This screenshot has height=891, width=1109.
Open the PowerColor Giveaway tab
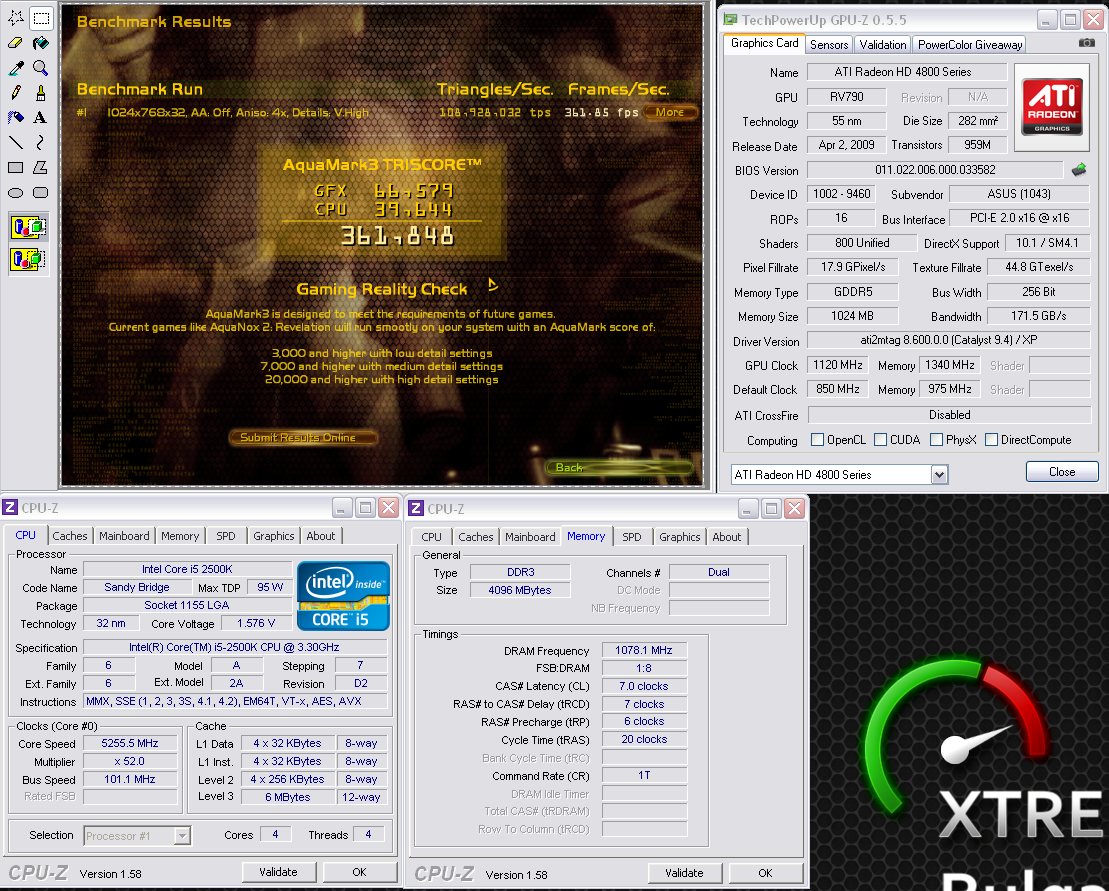coord(970,45)
